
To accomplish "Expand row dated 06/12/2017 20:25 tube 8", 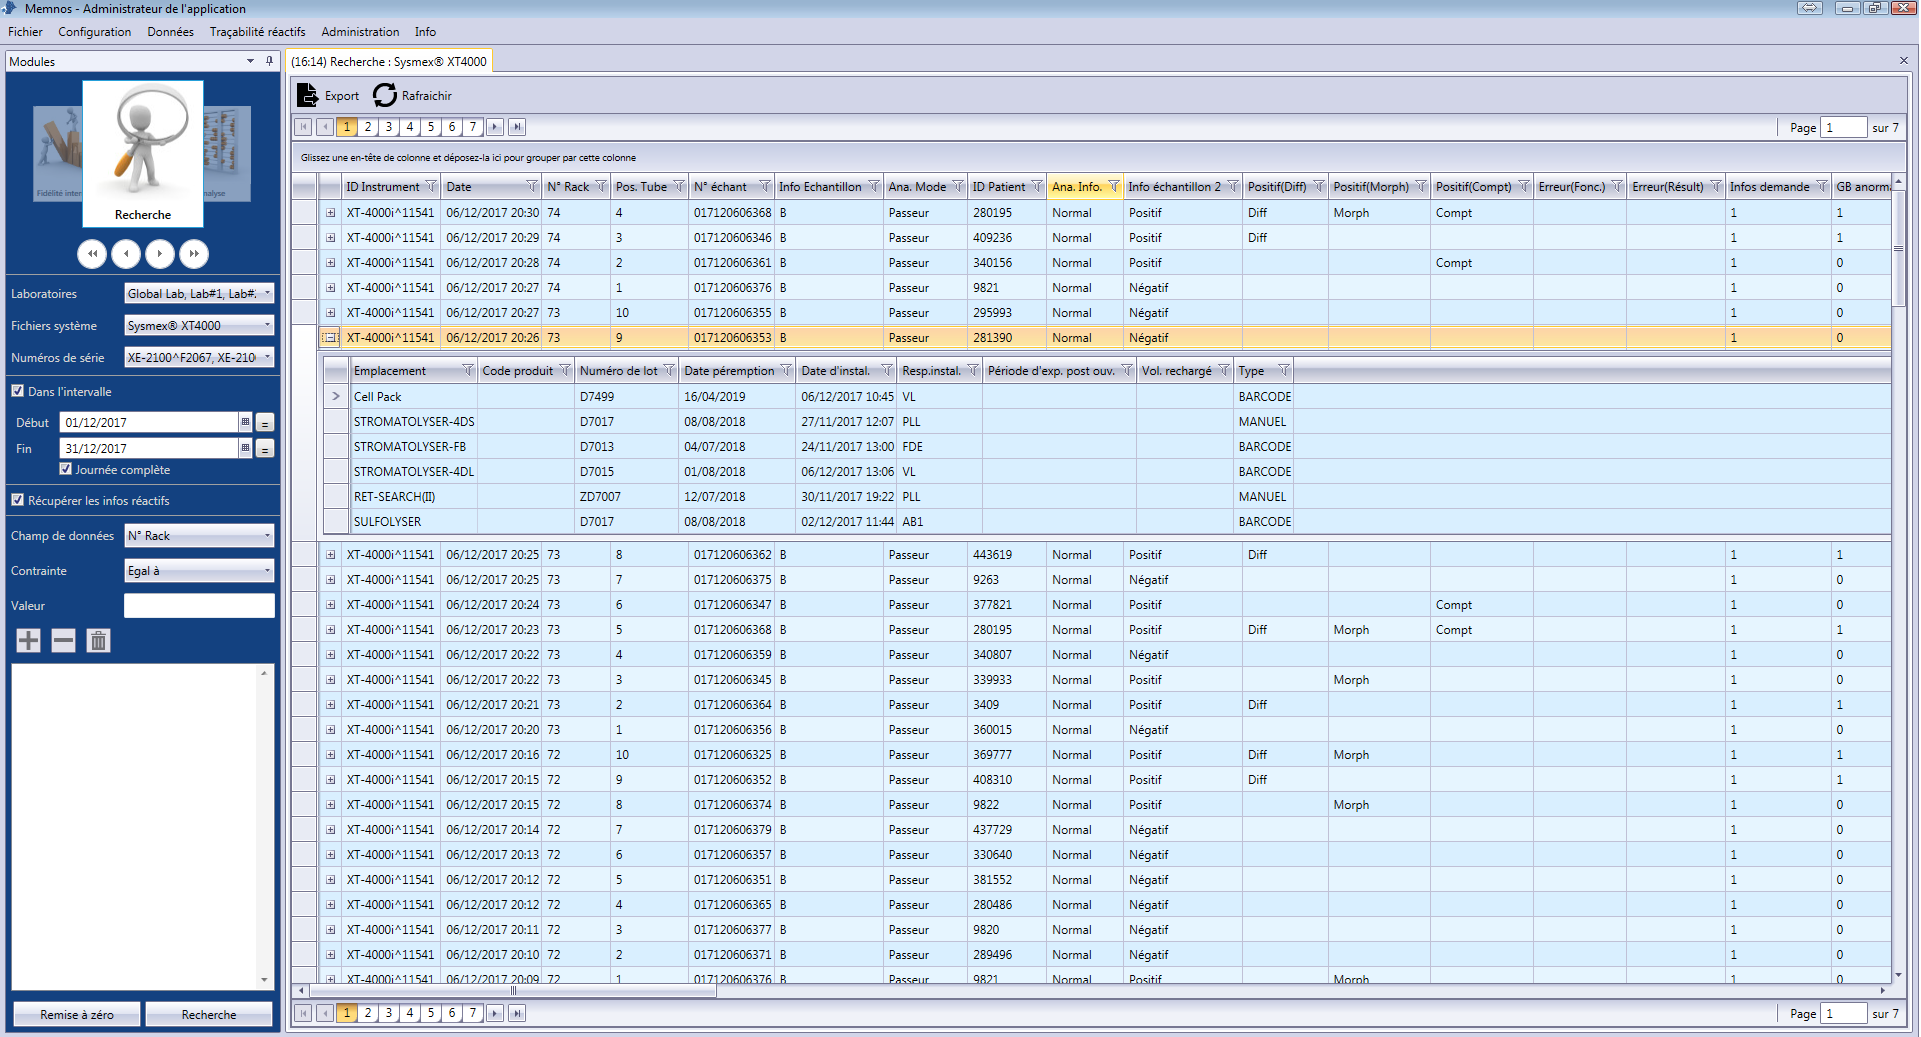I will (x=330, y=555).
